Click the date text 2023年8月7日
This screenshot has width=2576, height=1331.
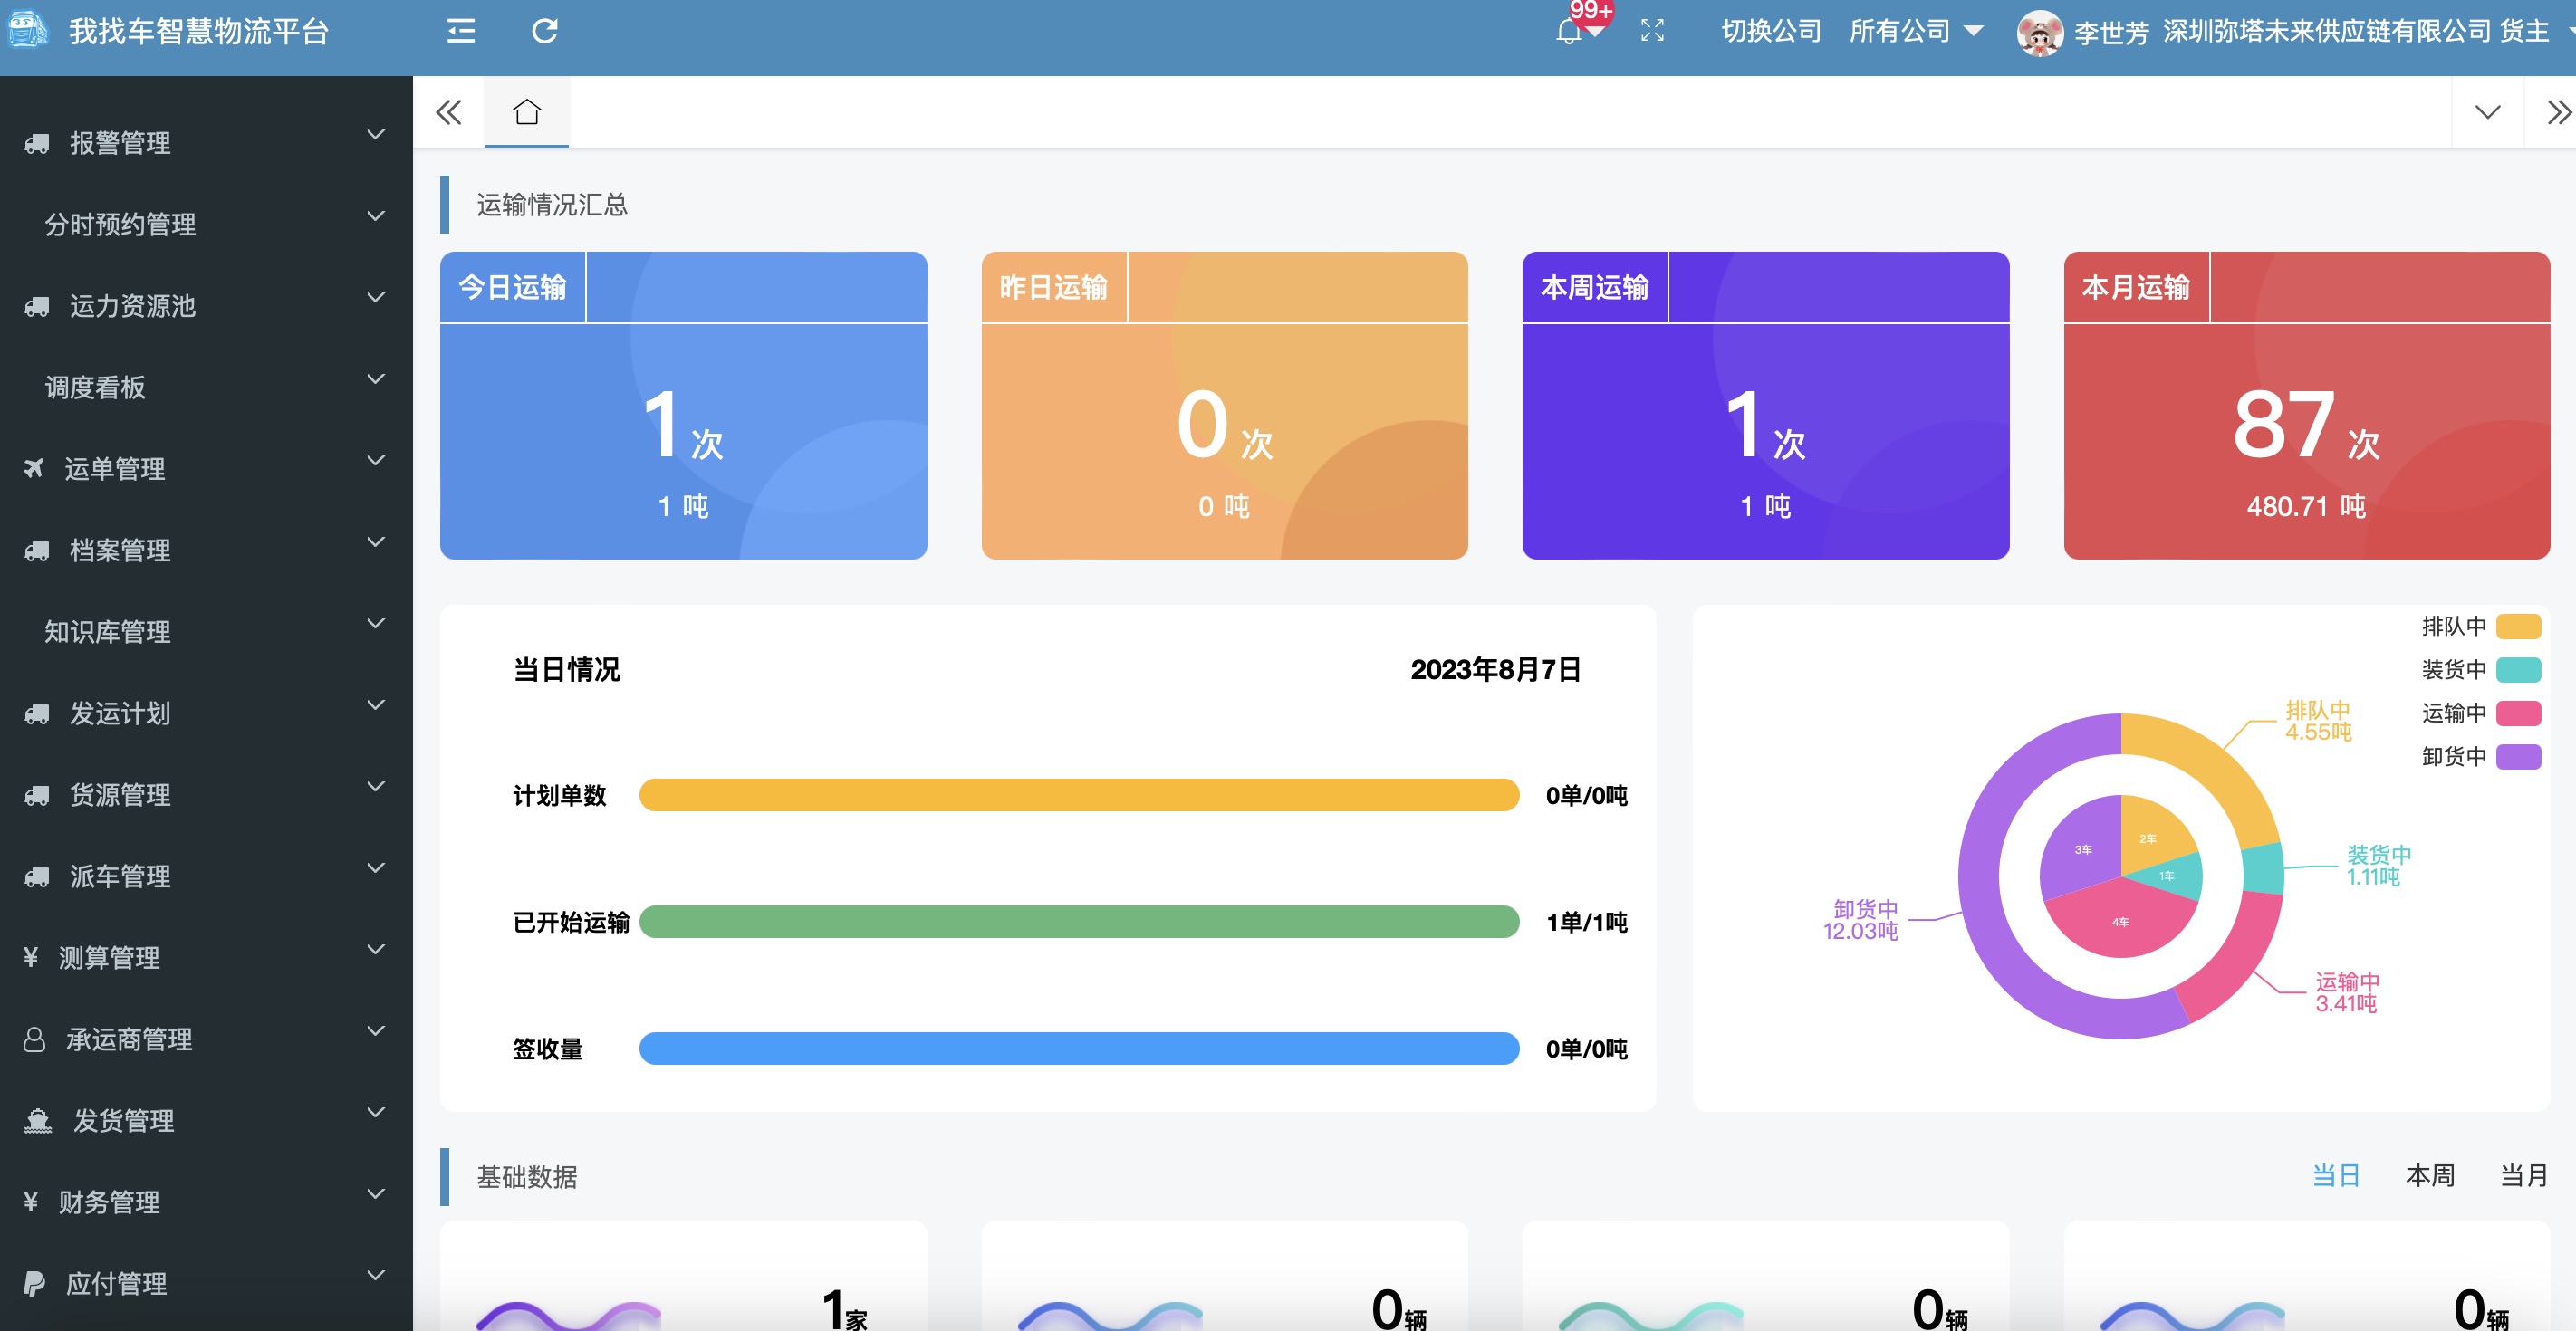tap(1495, 669)
